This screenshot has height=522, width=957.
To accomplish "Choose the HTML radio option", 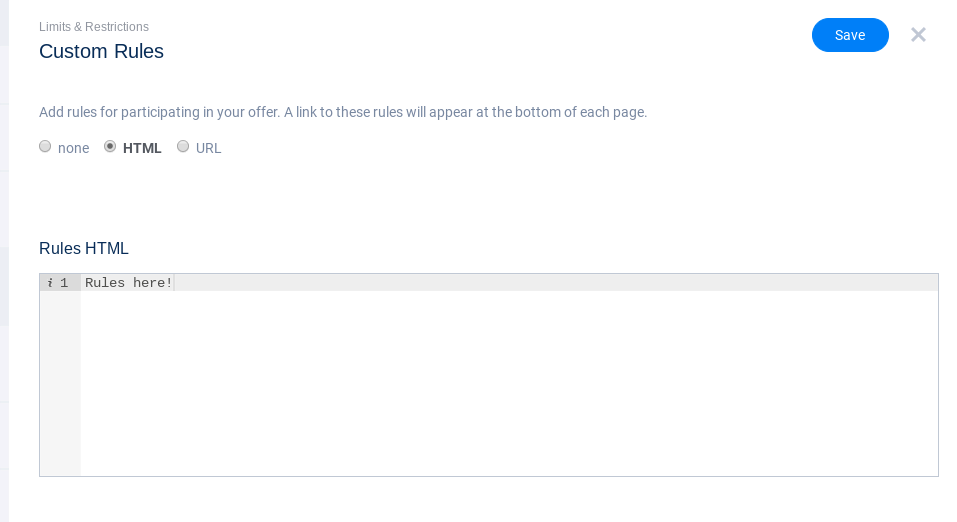I will point(110,146).
